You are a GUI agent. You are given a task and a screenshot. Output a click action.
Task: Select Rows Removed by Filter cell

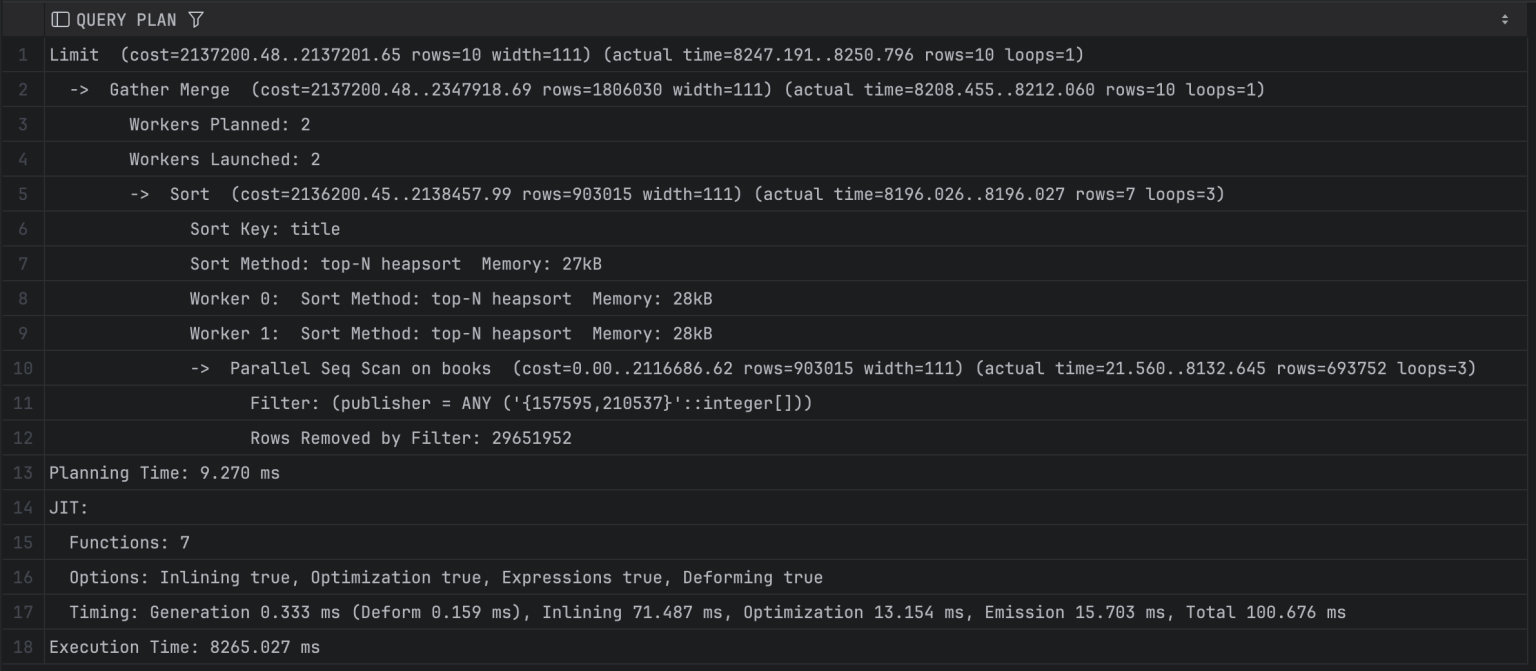(x=410, y=439)
